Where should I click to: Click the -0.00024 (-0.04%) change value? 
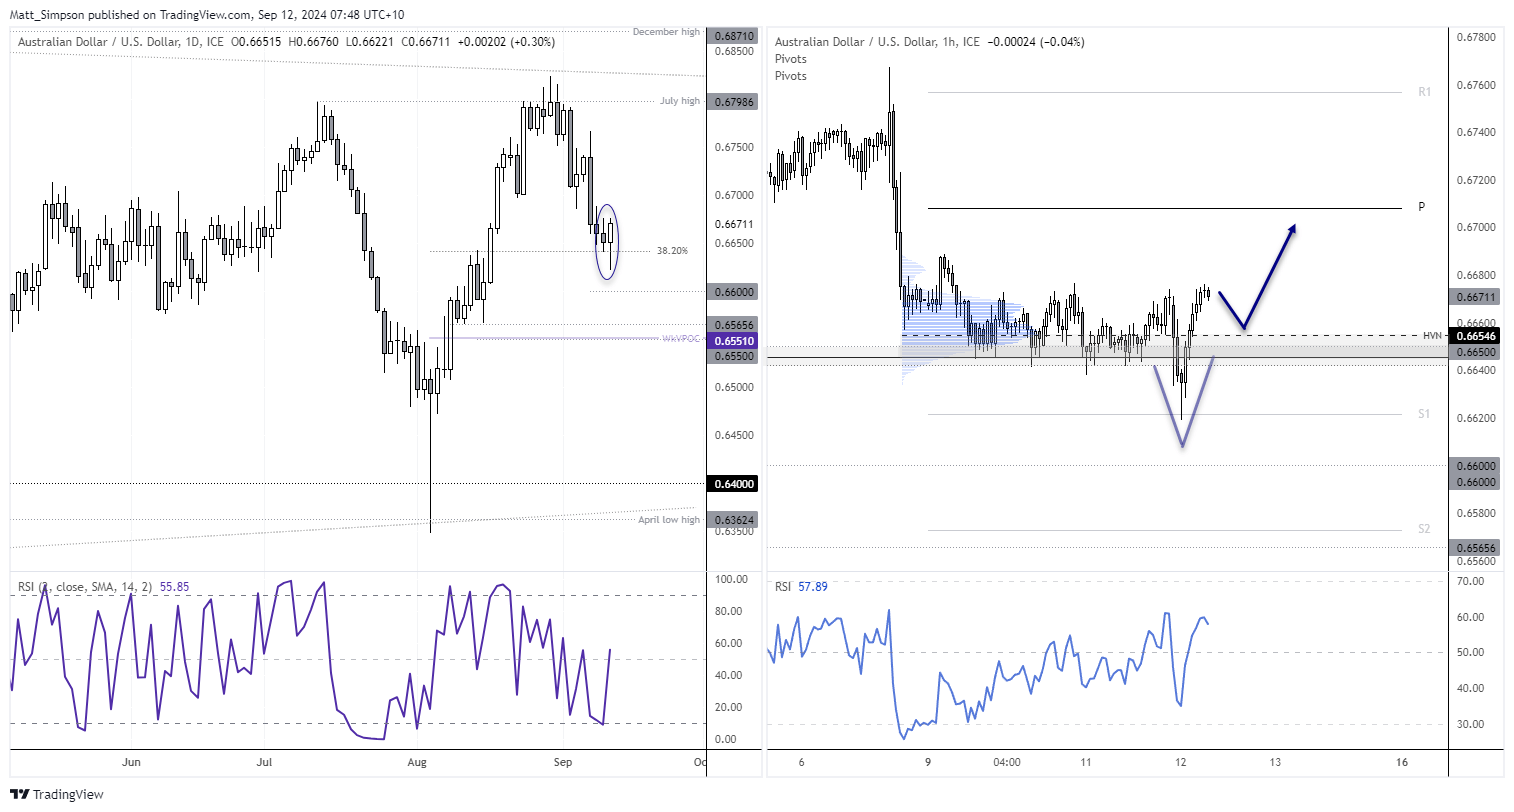pos(1036,42)
